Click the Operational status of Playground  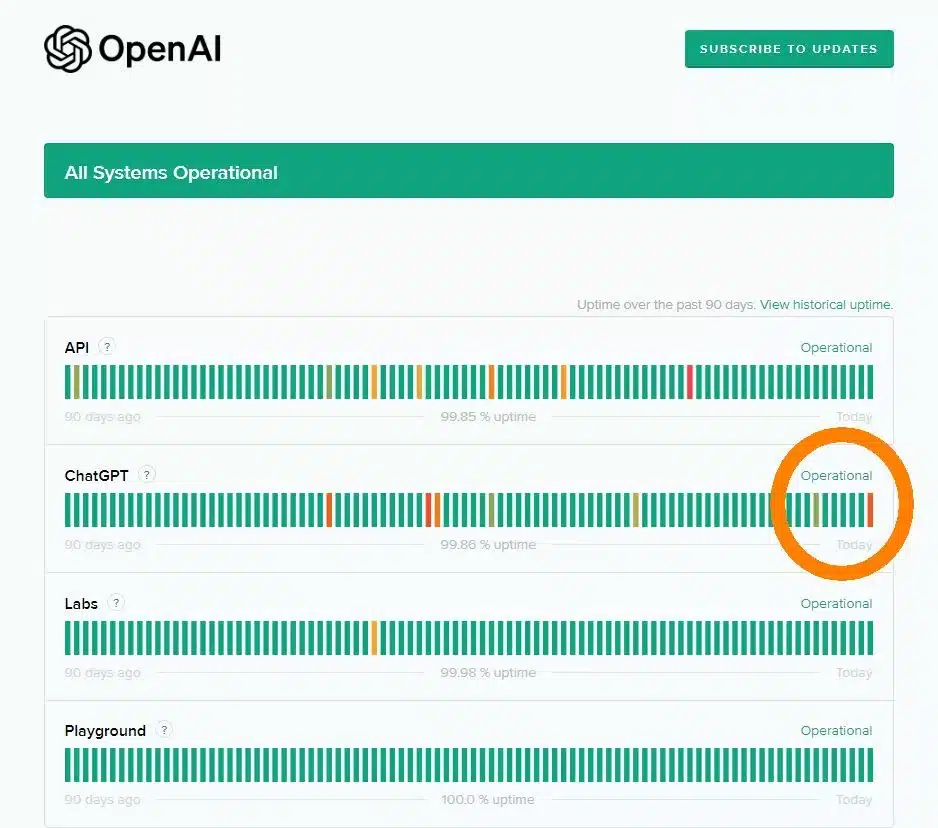point(836,730)
